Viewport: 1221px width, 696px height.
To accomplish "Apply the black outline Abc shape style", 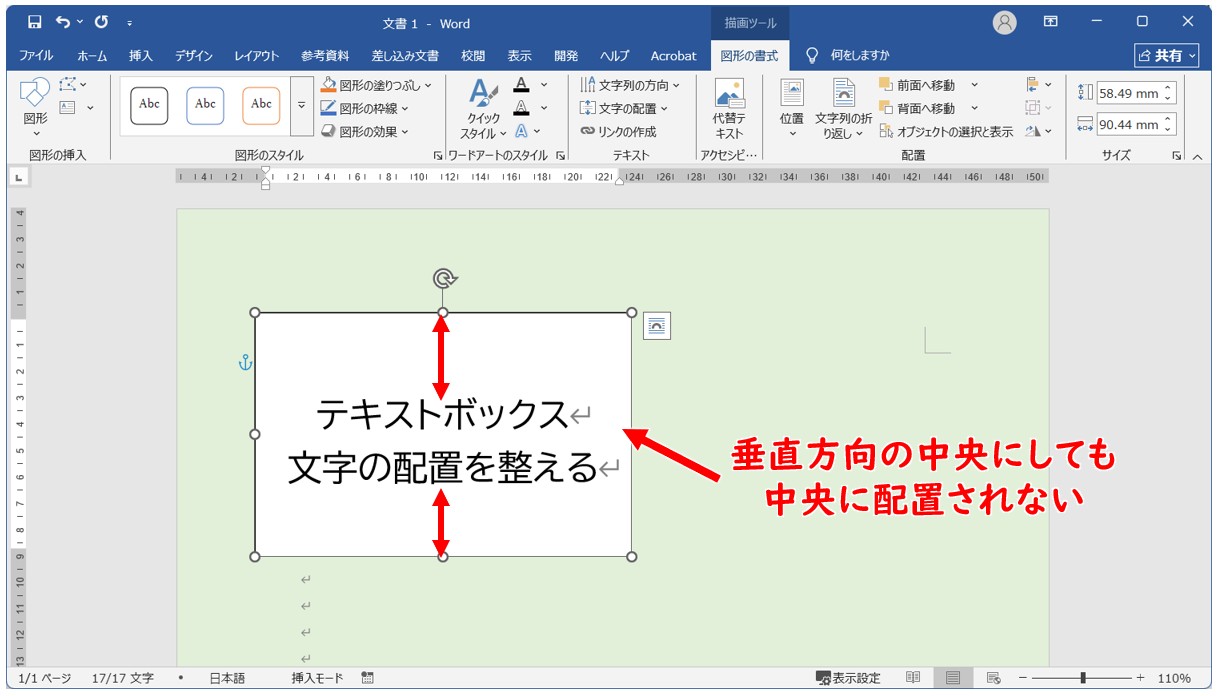I will coord(149,104).
